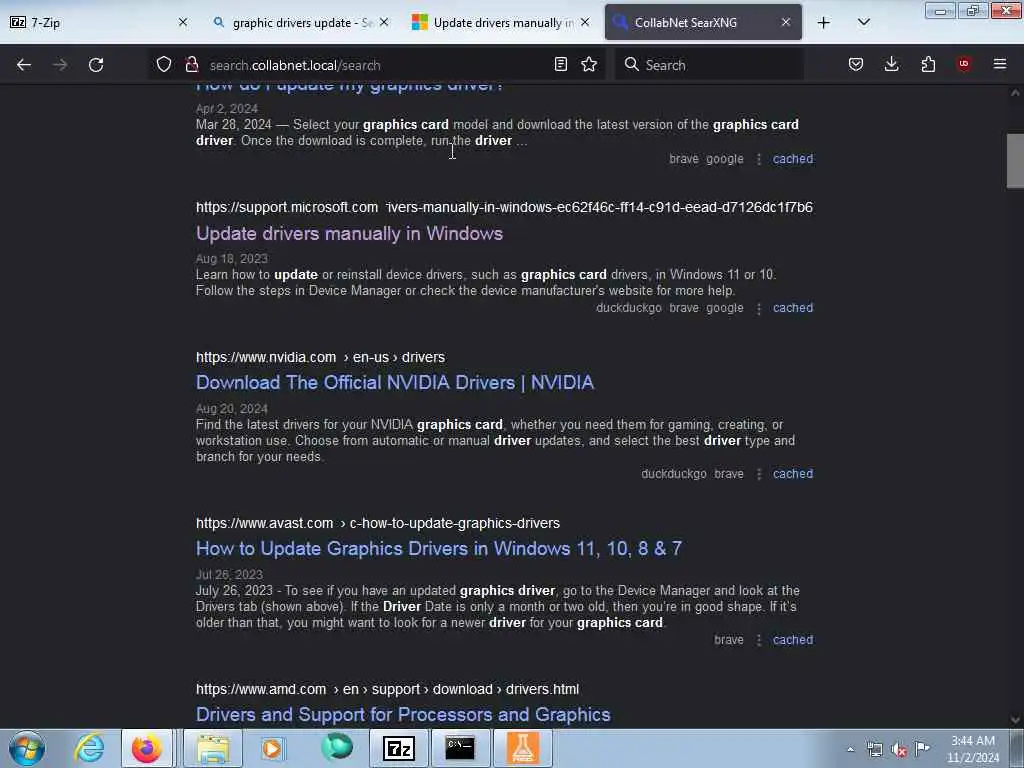Focus the Firefox Search box

pos(709,65)
